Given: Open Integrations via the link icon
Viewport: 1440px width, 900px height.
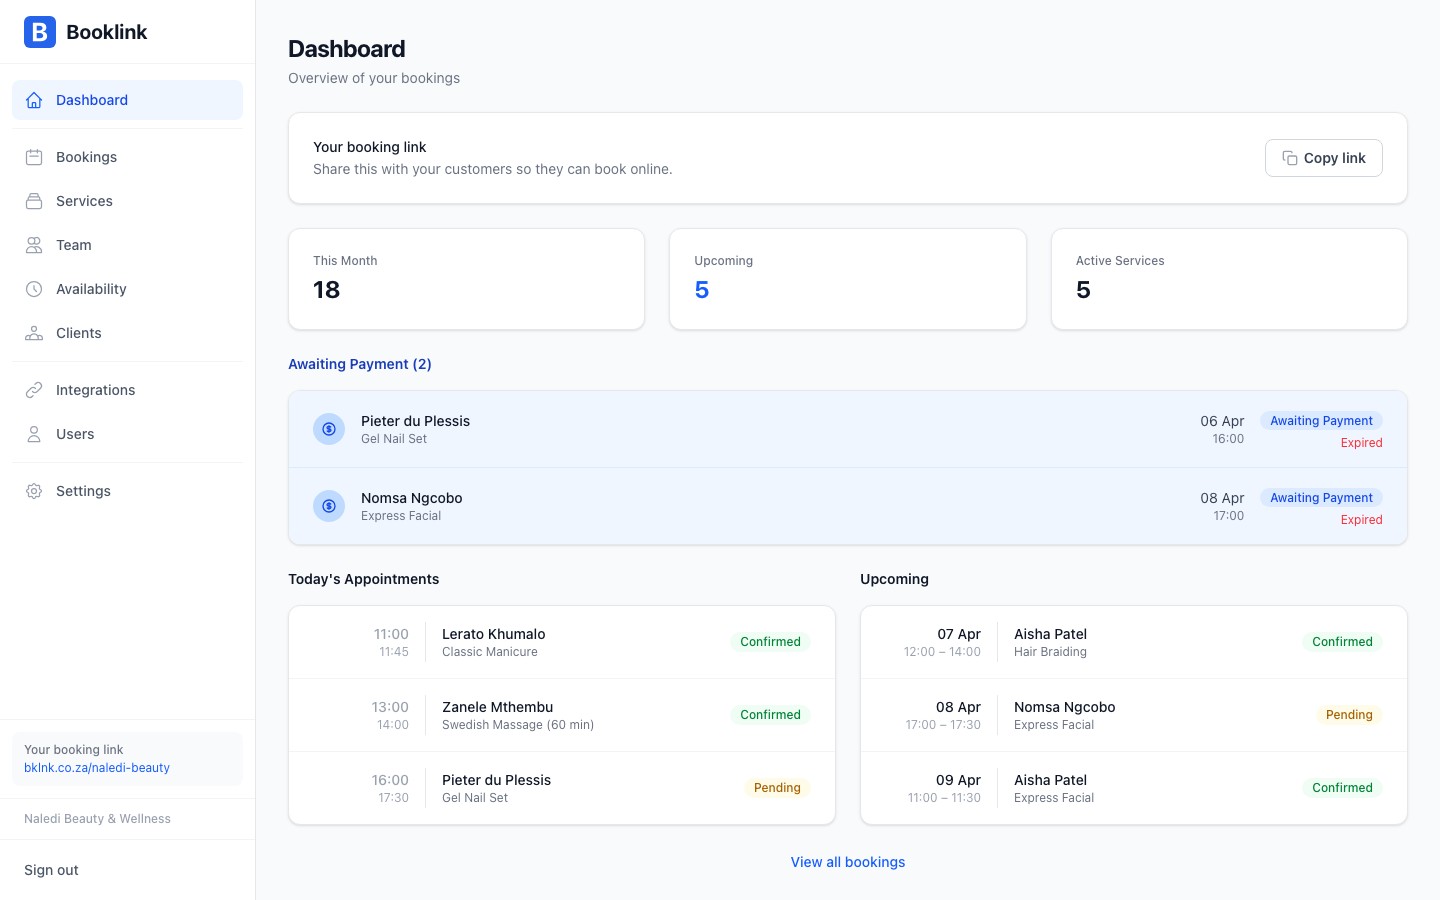Looking at the screenshot, I should pyautogui.click(x=34, y=390).
